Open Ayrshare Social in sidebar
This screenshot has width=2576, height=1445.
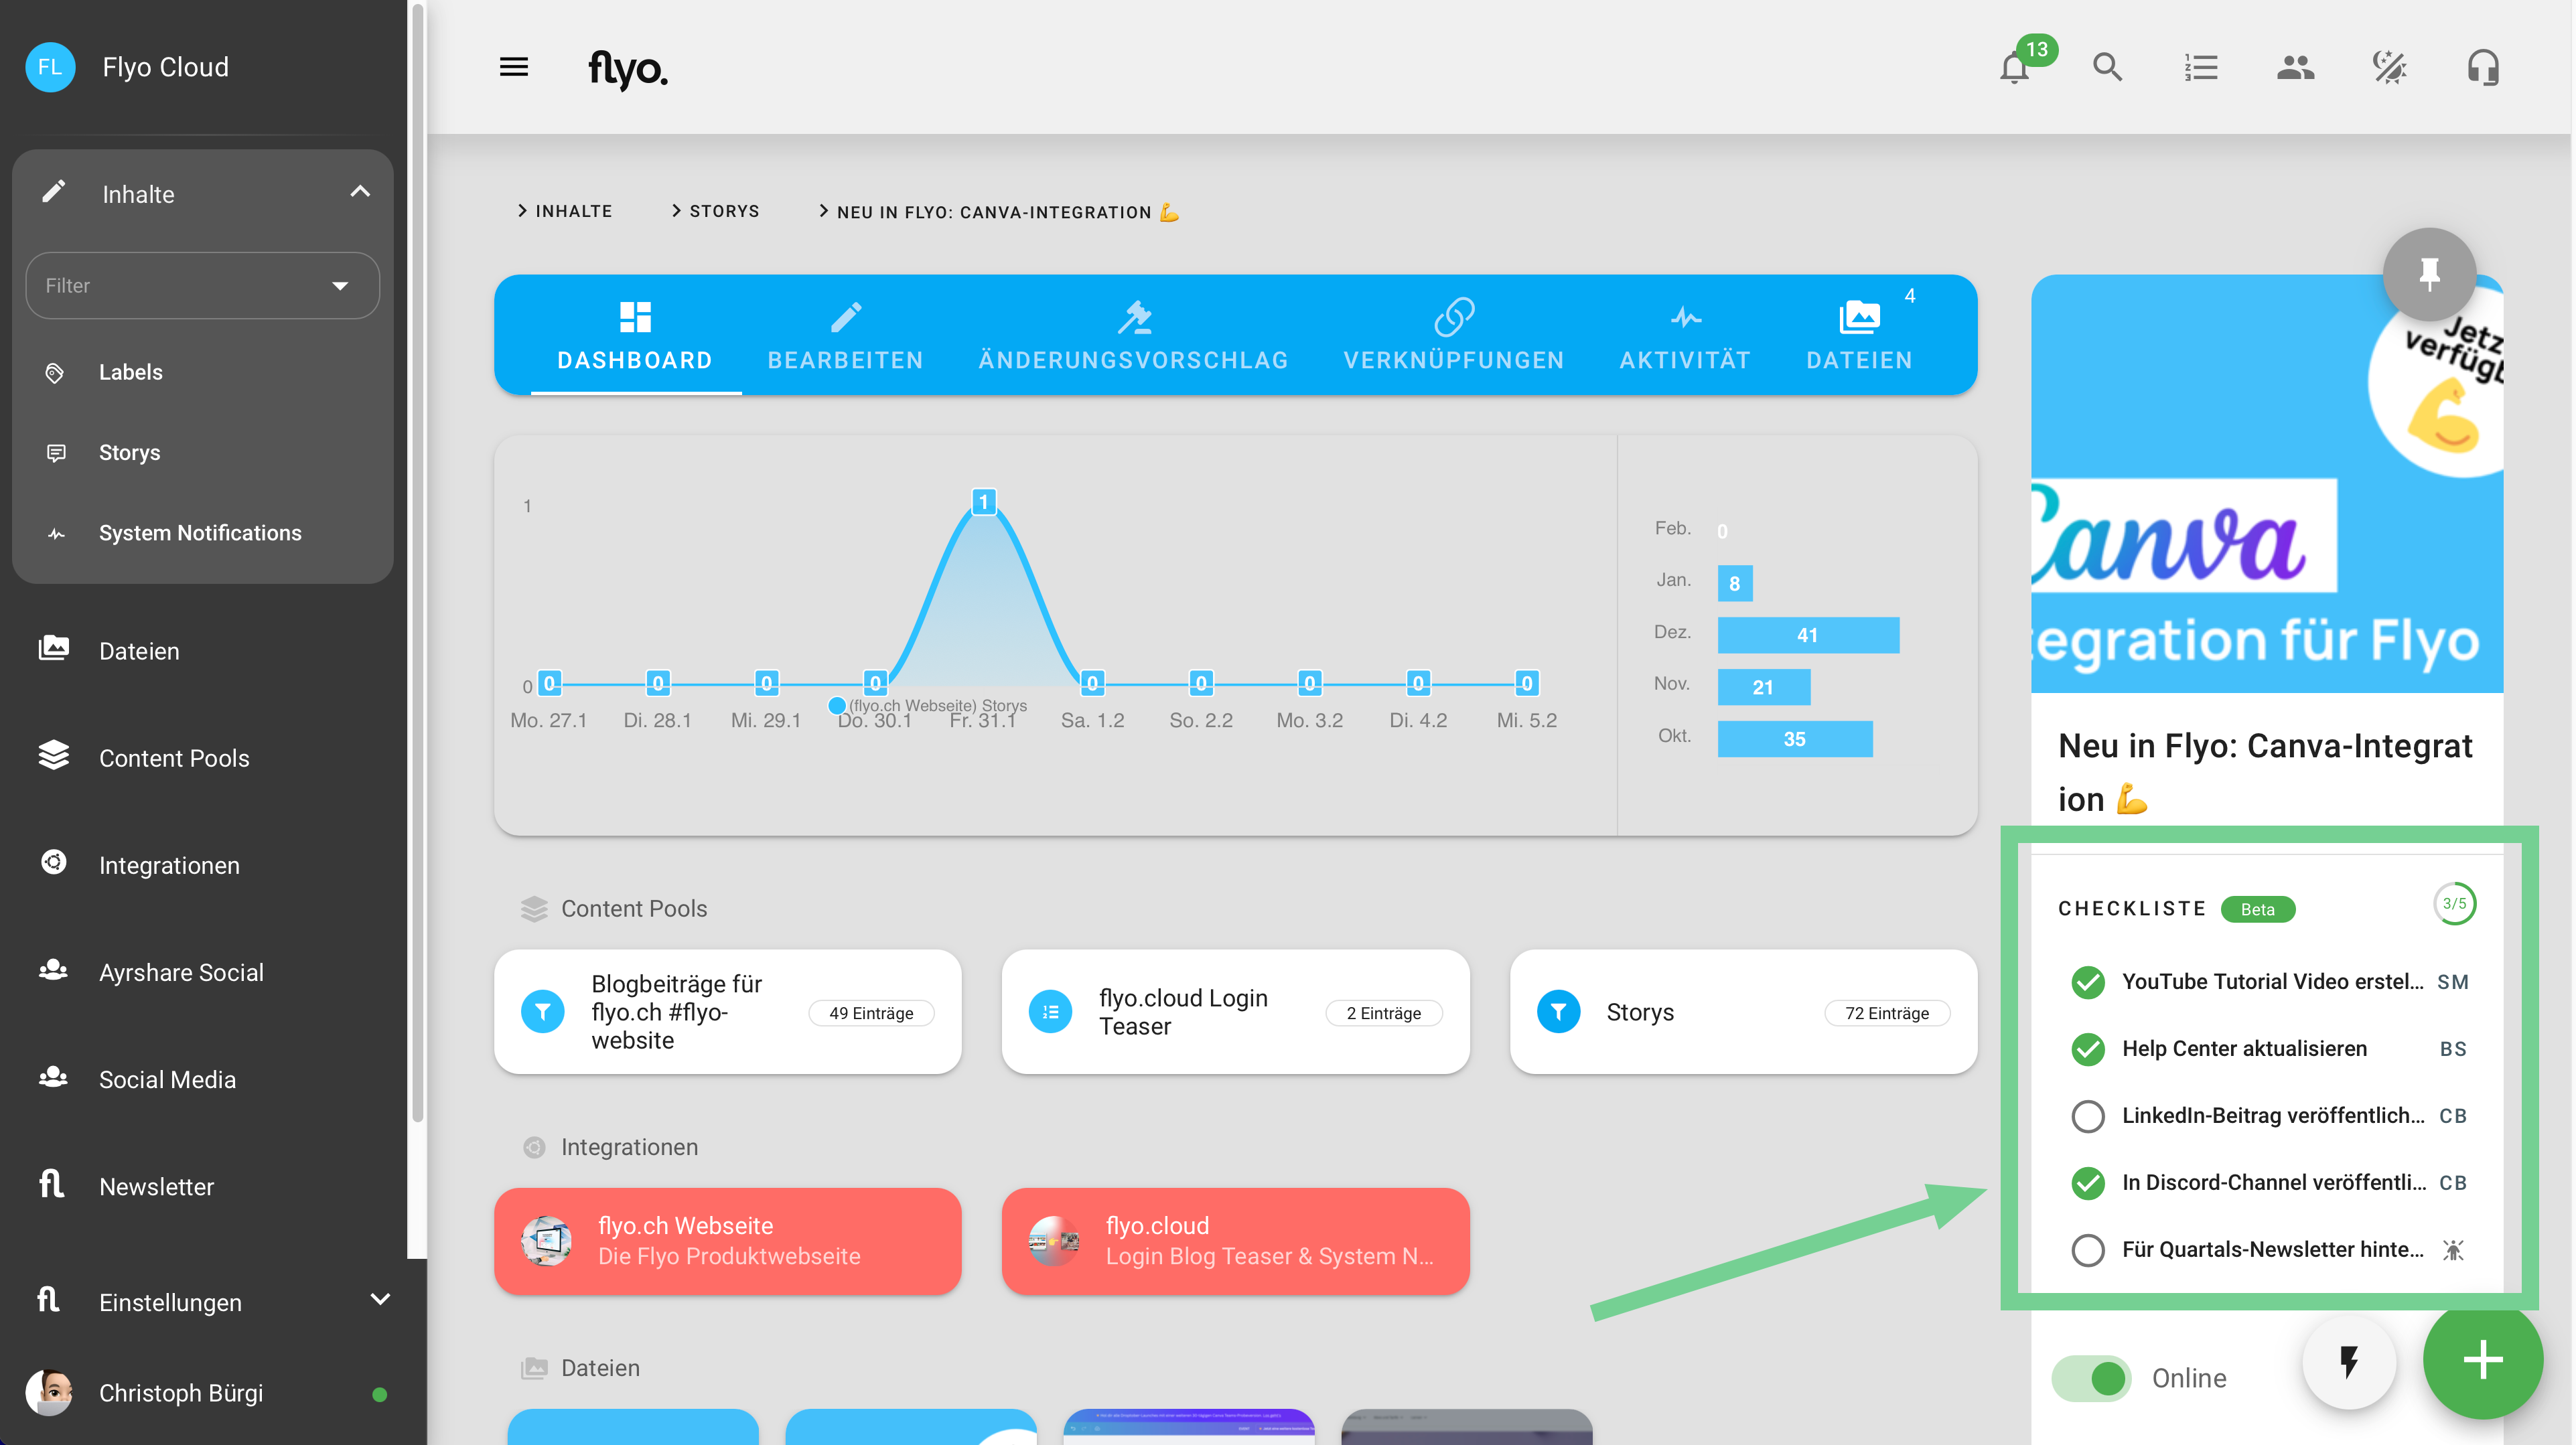click(x=202, y=971)
